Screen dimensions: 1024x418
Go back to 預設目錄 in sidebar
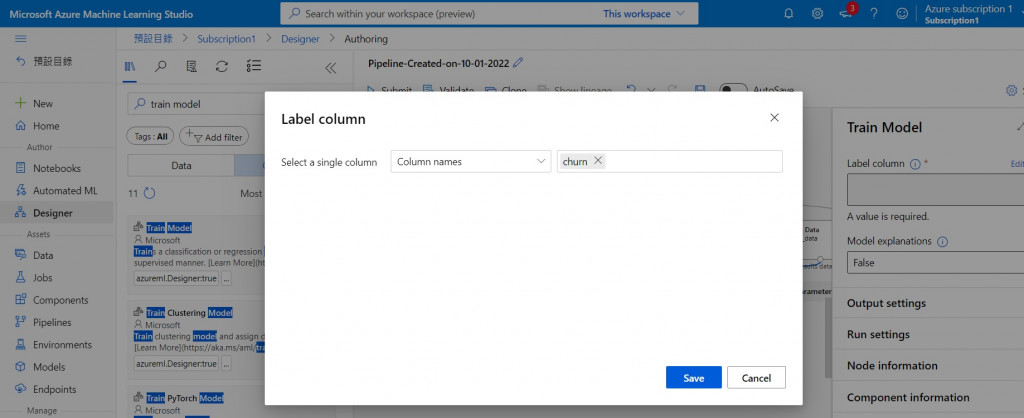click(x=44, y=62)
